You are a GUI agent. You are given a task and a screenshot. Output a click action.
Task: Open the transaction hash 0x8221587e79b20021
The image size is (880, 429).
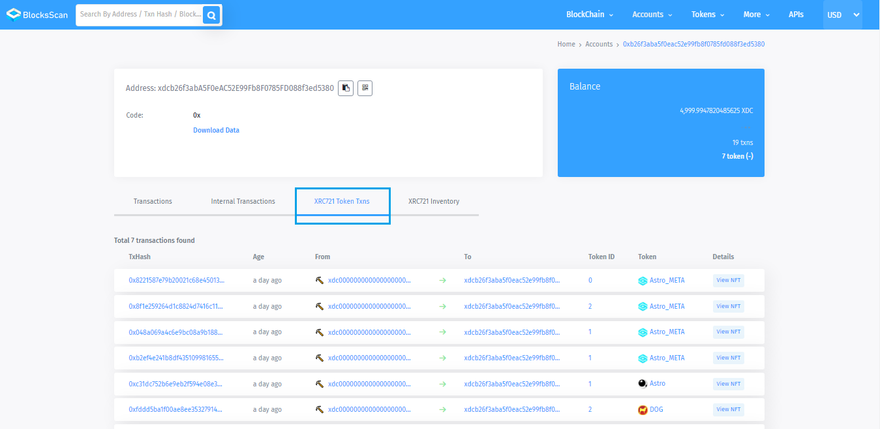coord(176,281)
